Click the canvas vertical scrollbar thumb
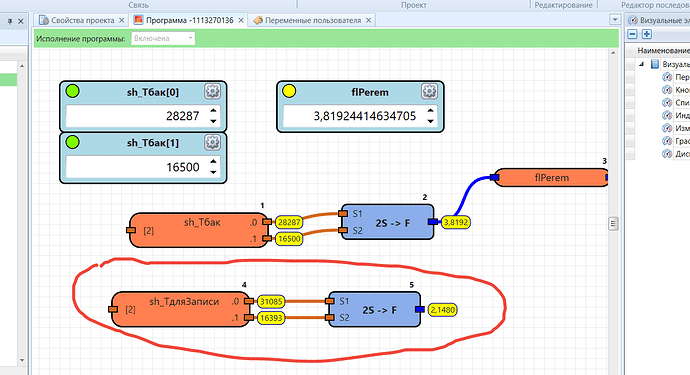 [613, 224]
